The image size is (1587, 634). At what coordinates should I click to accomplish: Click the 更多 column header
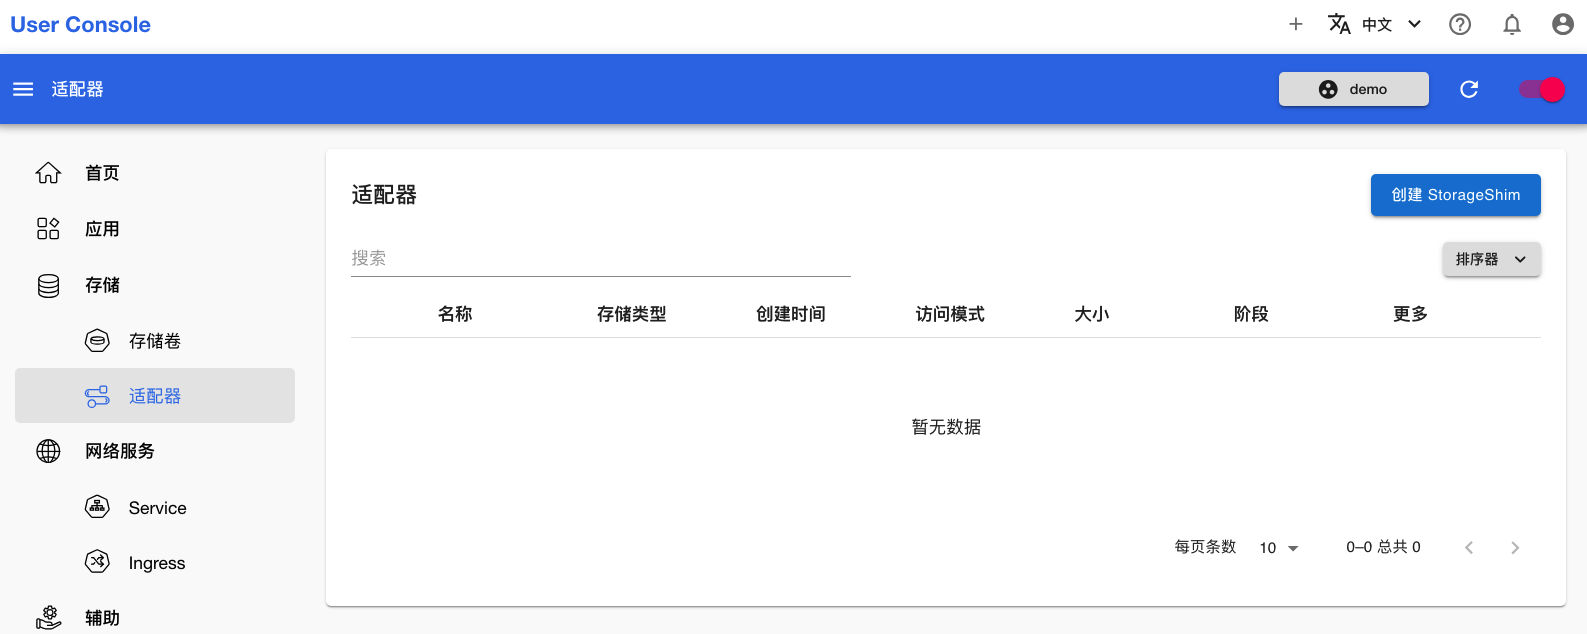[1410, 314]
